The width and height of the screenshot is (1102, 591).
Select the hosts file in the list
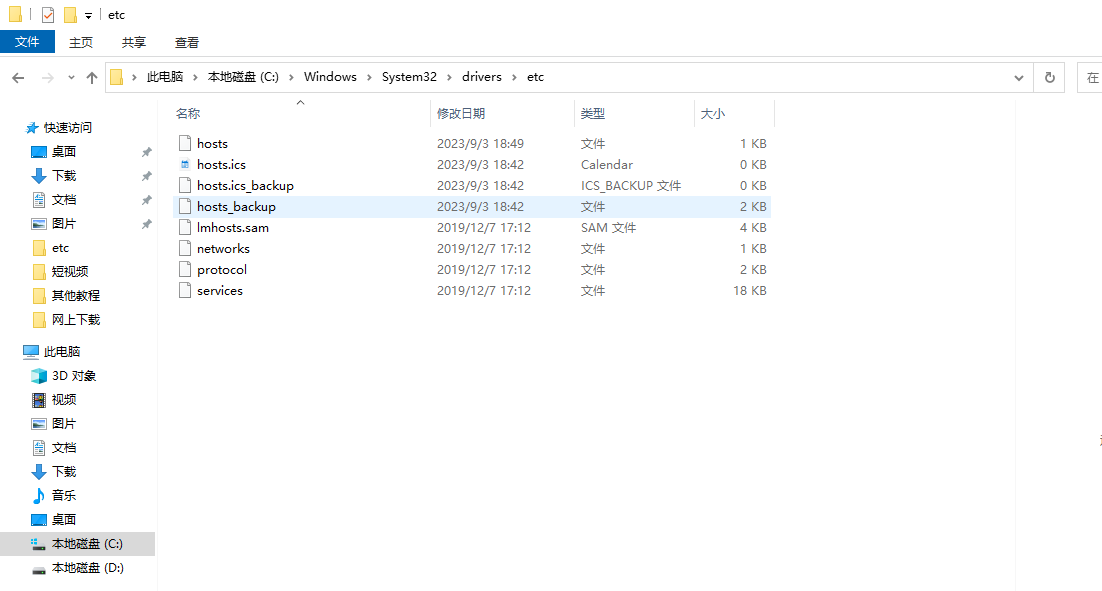213,143
